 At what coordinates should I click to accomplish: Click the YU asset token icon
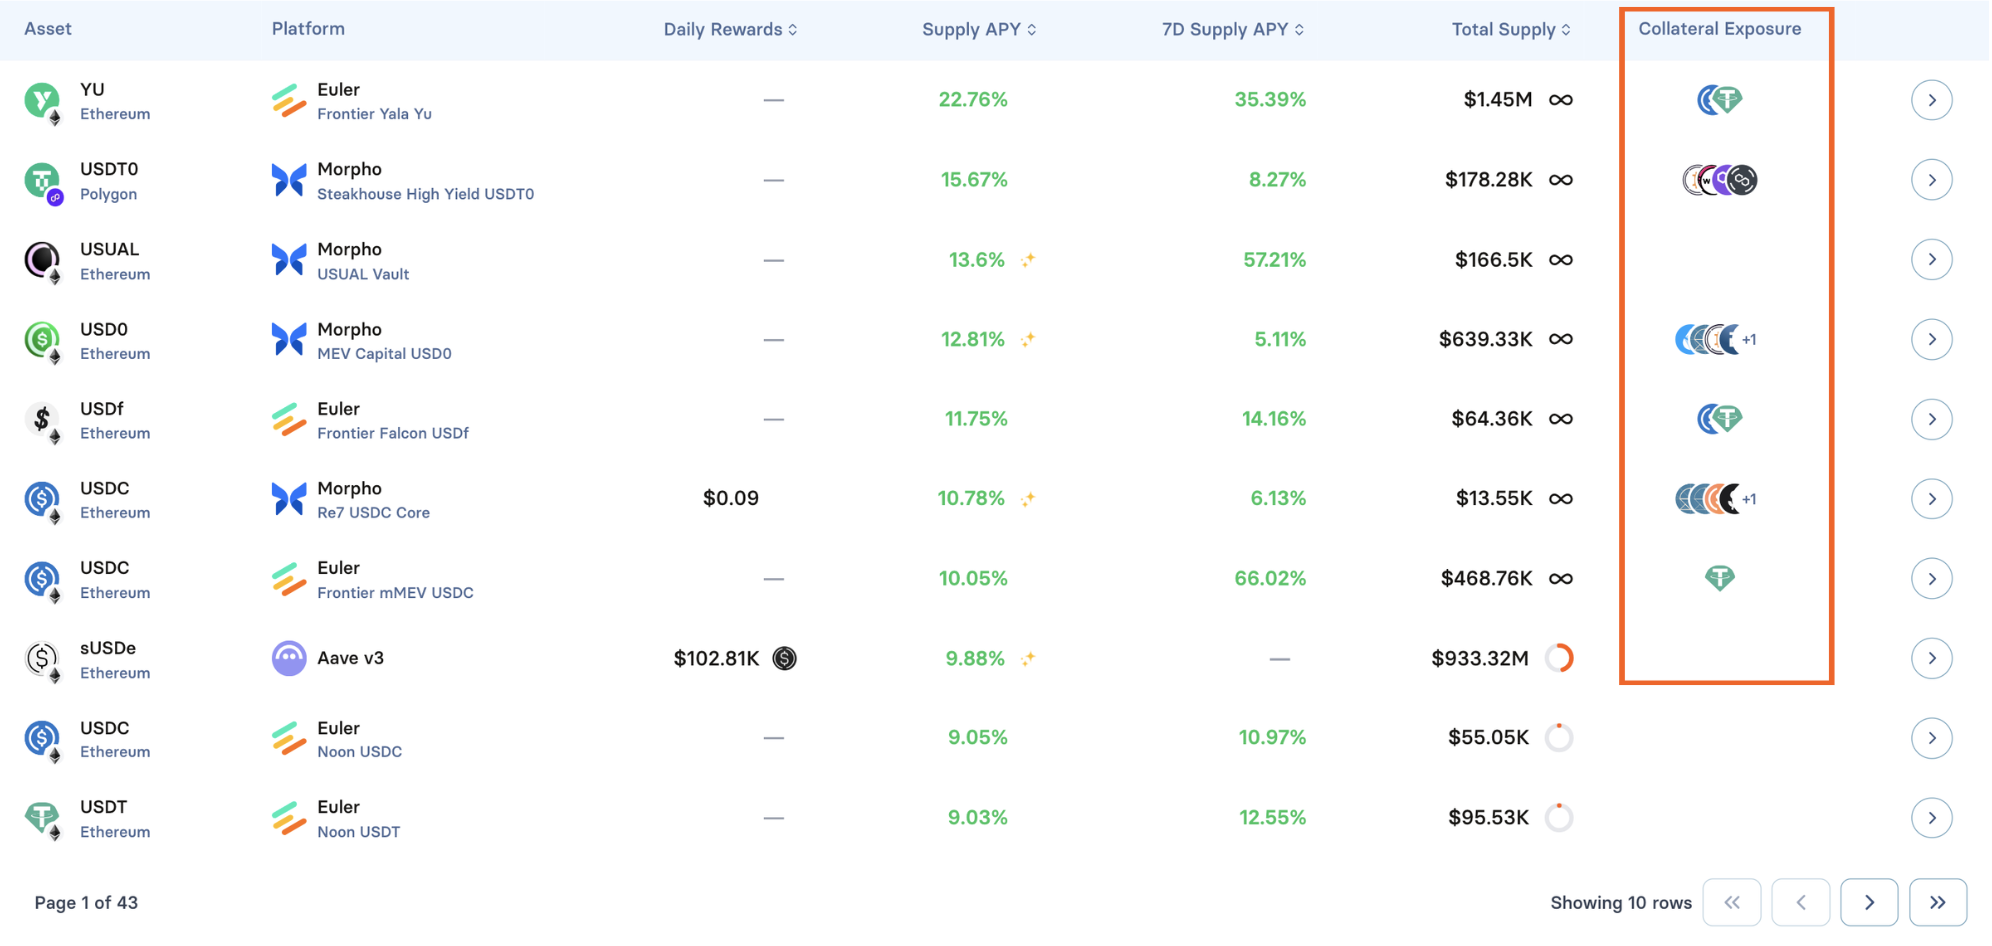point(42,100)
